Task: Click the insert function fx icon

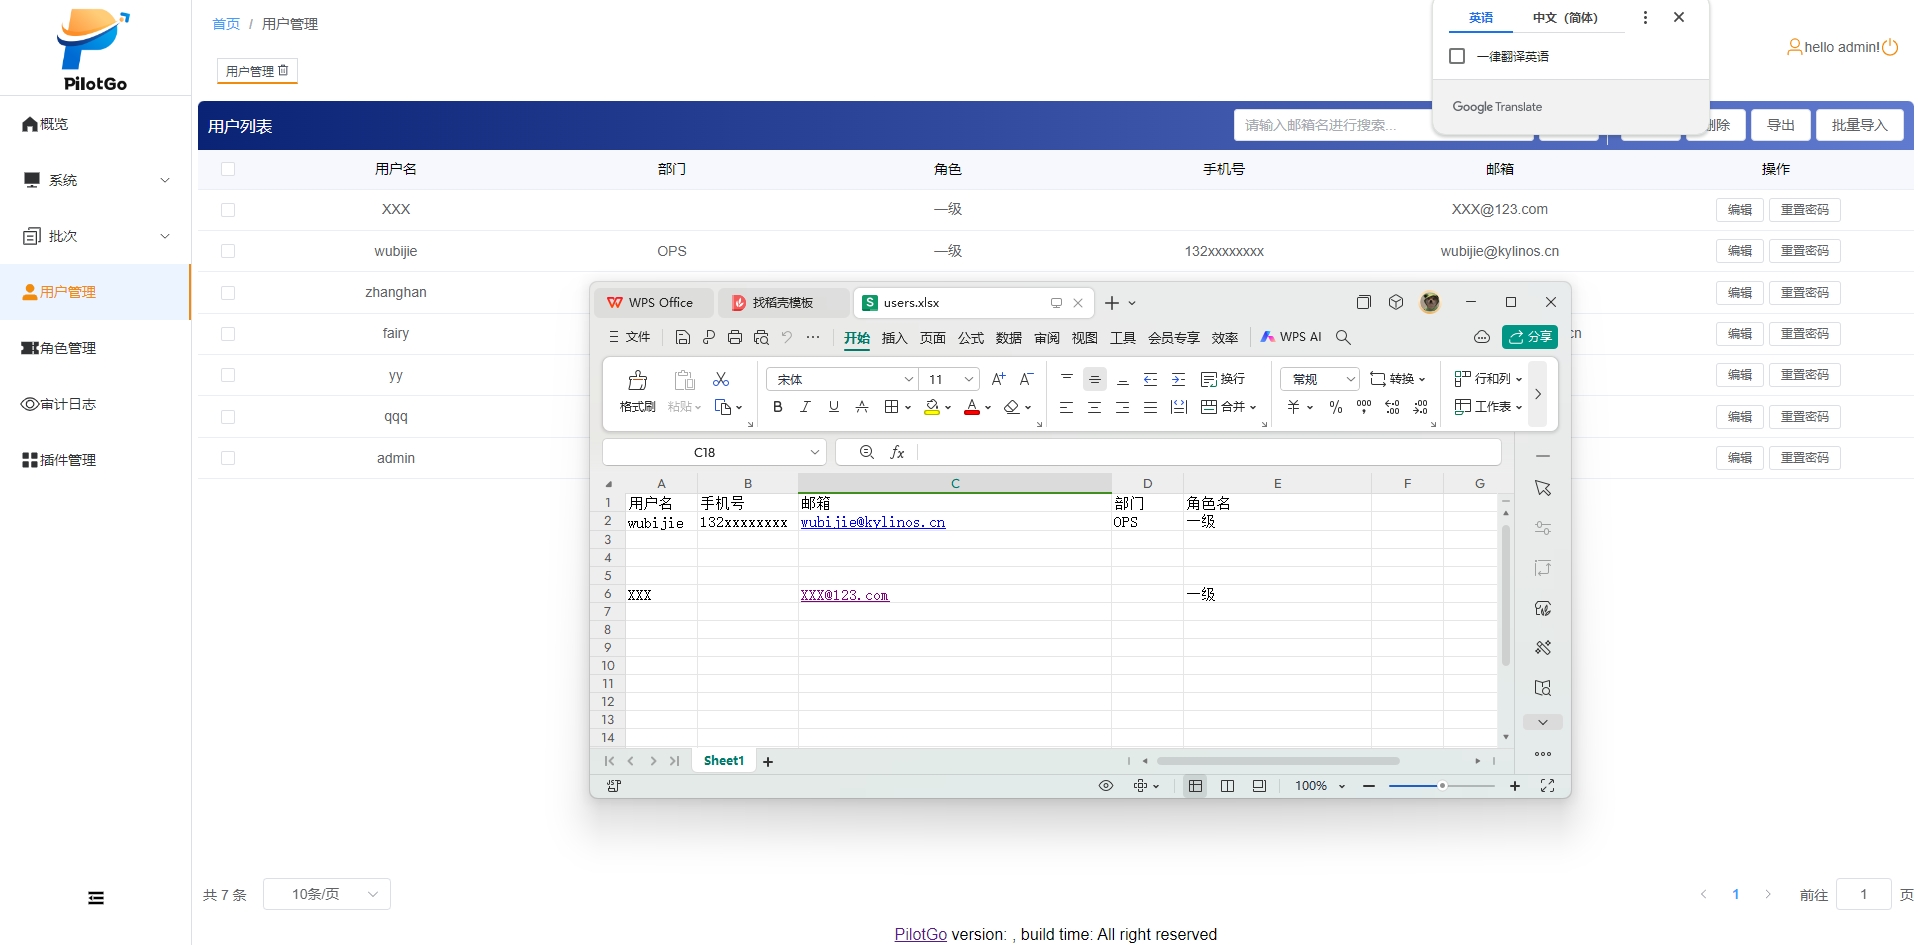Action: click(x=897, y=453)
